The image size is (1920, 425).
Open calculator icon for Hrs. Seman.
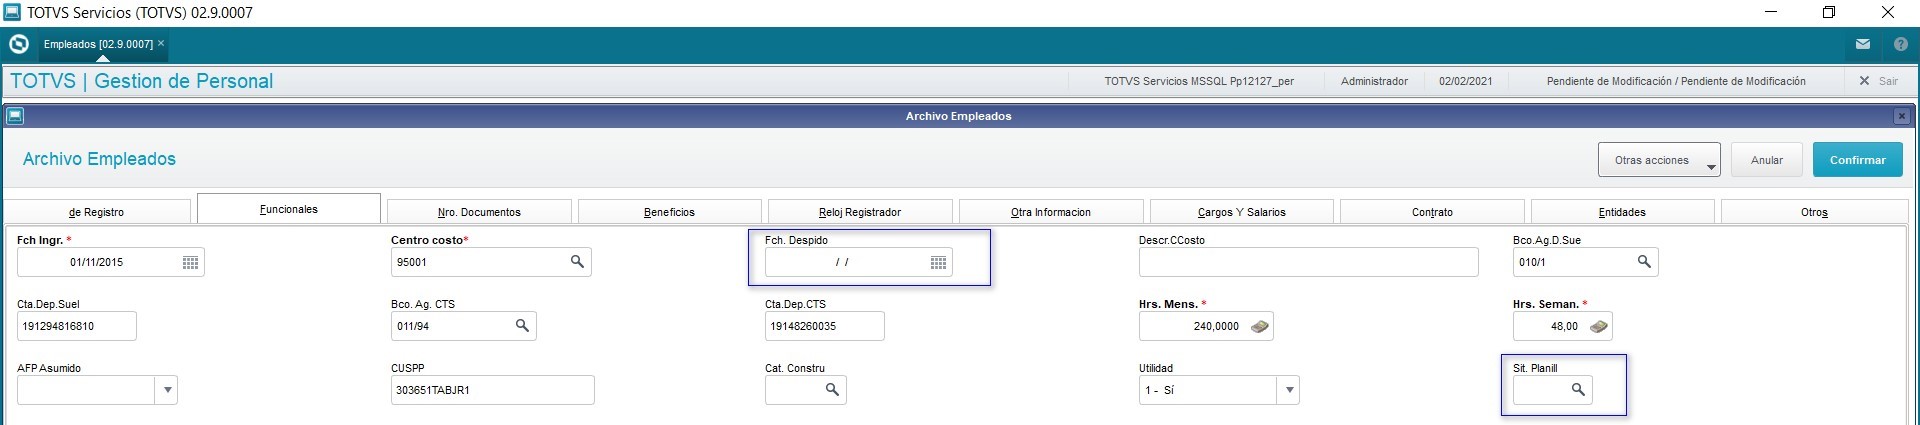(1599, 326)
